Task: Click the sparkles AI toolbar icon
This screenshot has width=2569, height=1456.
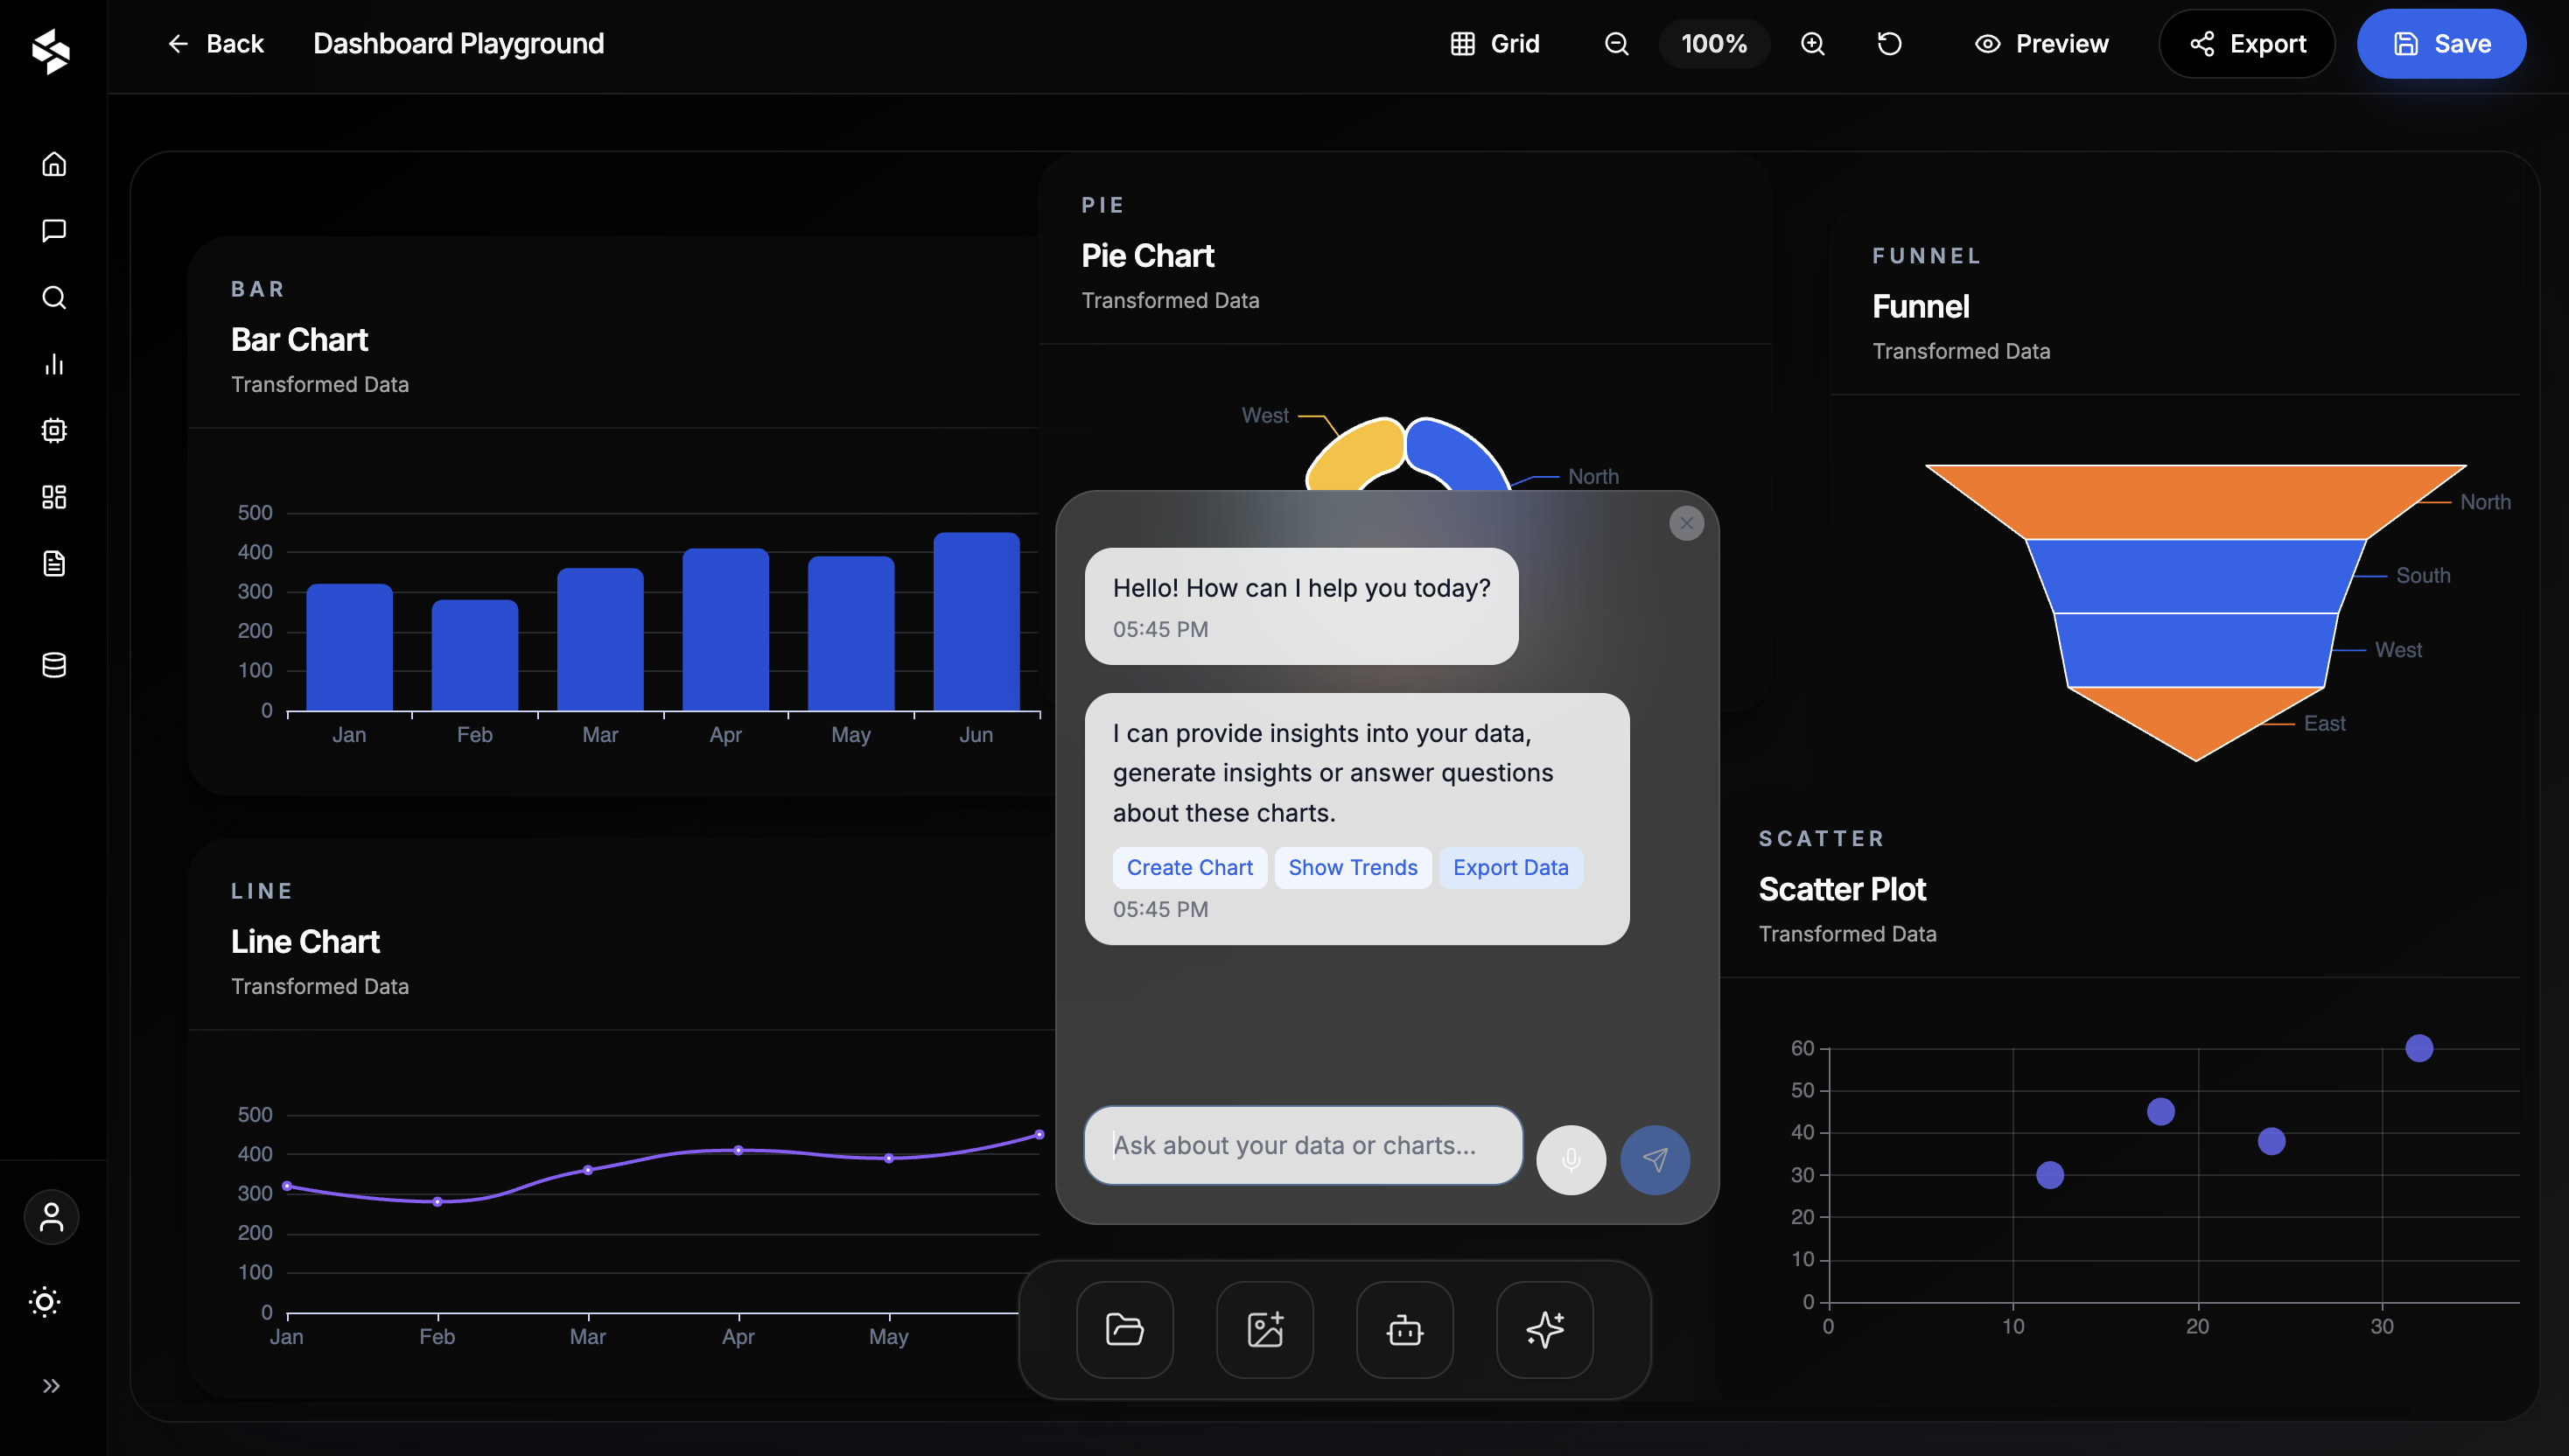Action: tap(1544, 1329)
